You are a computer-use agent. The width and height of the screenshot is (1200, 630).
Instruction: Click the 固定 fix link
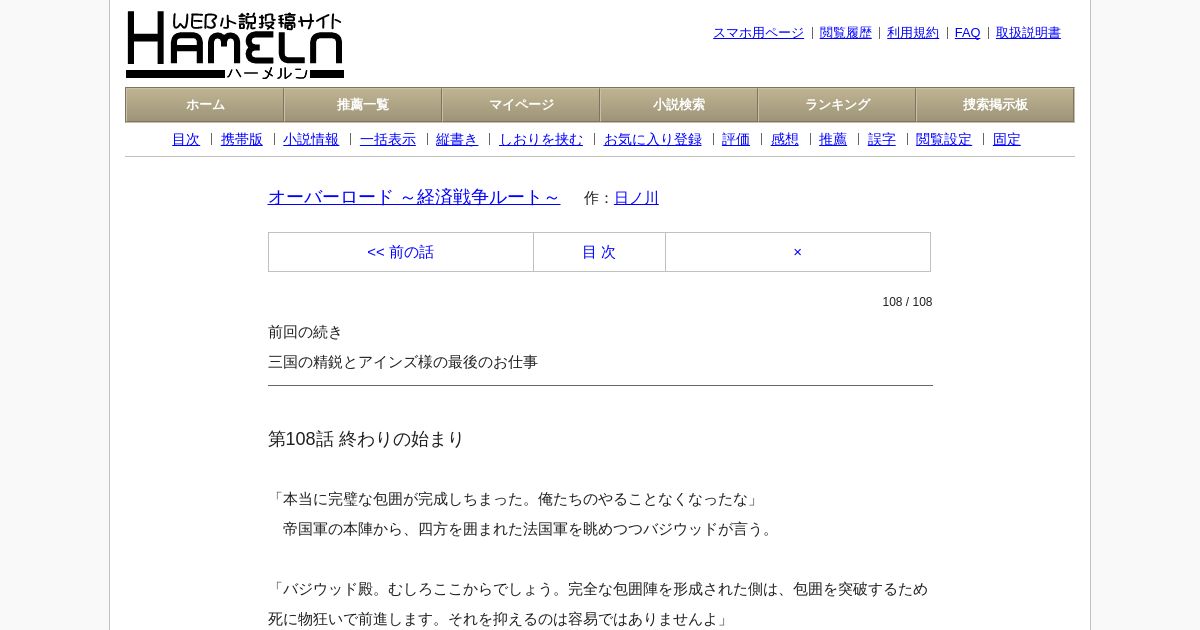pyautogui.click(x=1007, y=140)
